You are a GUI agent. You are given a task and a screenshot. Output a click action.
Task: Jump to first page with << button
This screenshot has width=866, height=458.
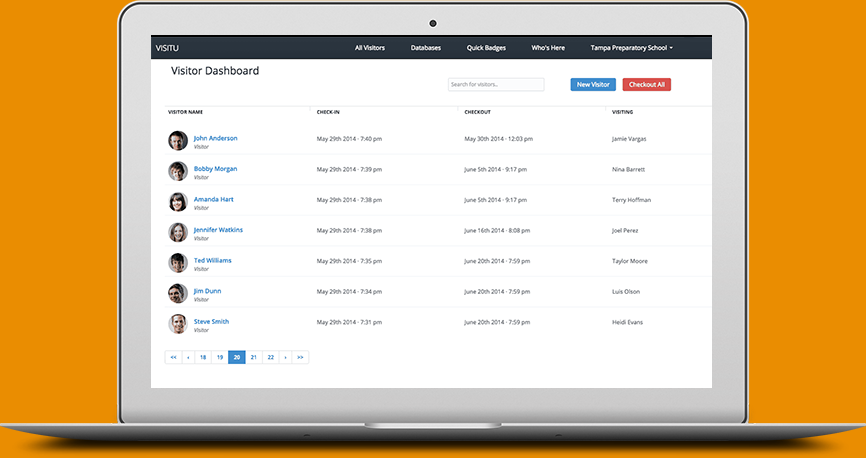point(173,357)
